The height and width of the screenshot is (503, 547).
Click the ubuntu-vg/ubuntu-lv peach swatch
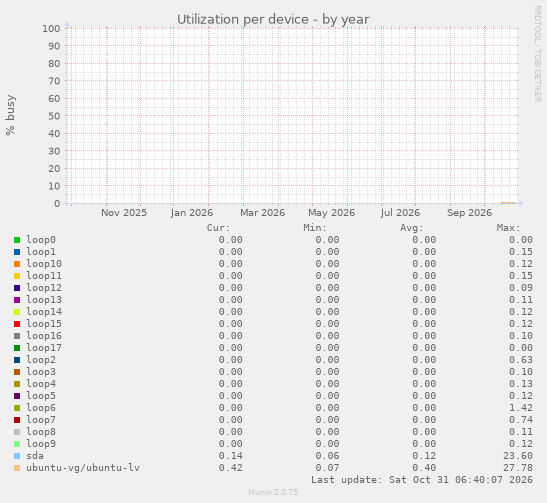tap(17, 468)
